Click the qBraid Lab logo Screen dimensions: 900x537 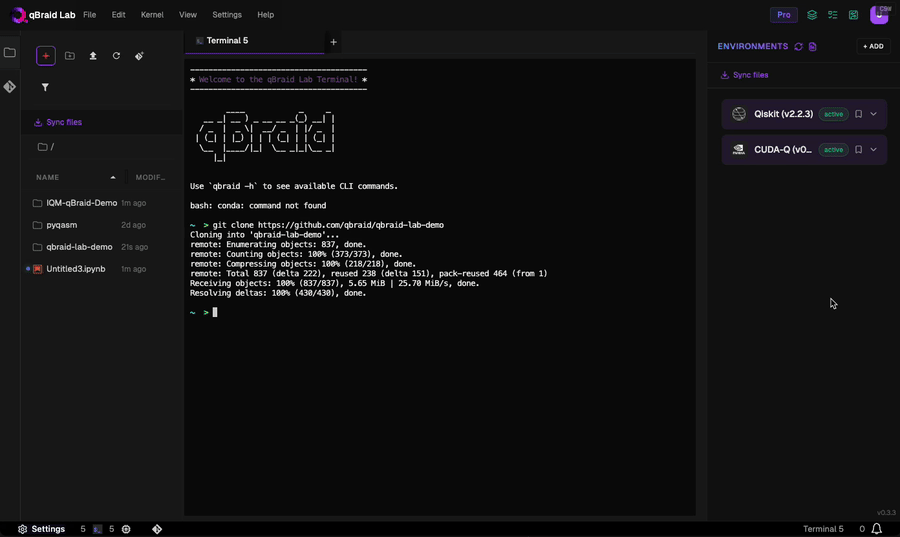pos(19,15)
